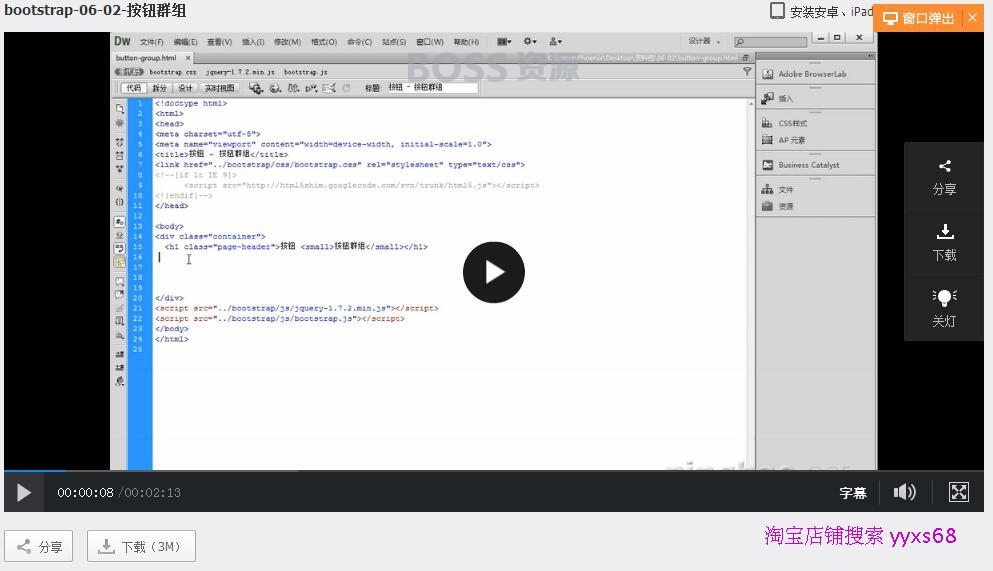Click the 源代码 source button
Image resolution: width=993 pixels, height=571 pixels.
[129, 72]
